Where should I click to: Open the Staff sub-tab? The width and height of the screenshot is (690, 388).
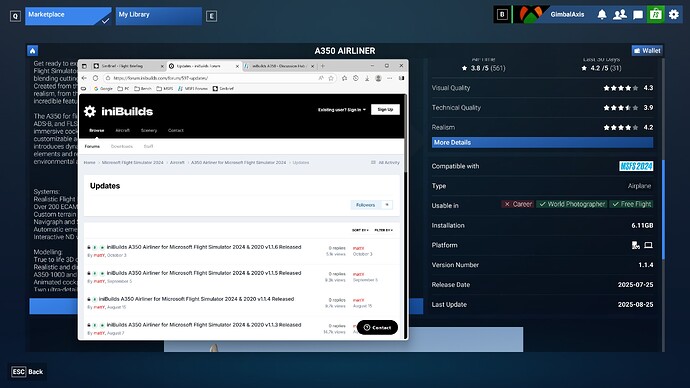(x=148, y=146)
